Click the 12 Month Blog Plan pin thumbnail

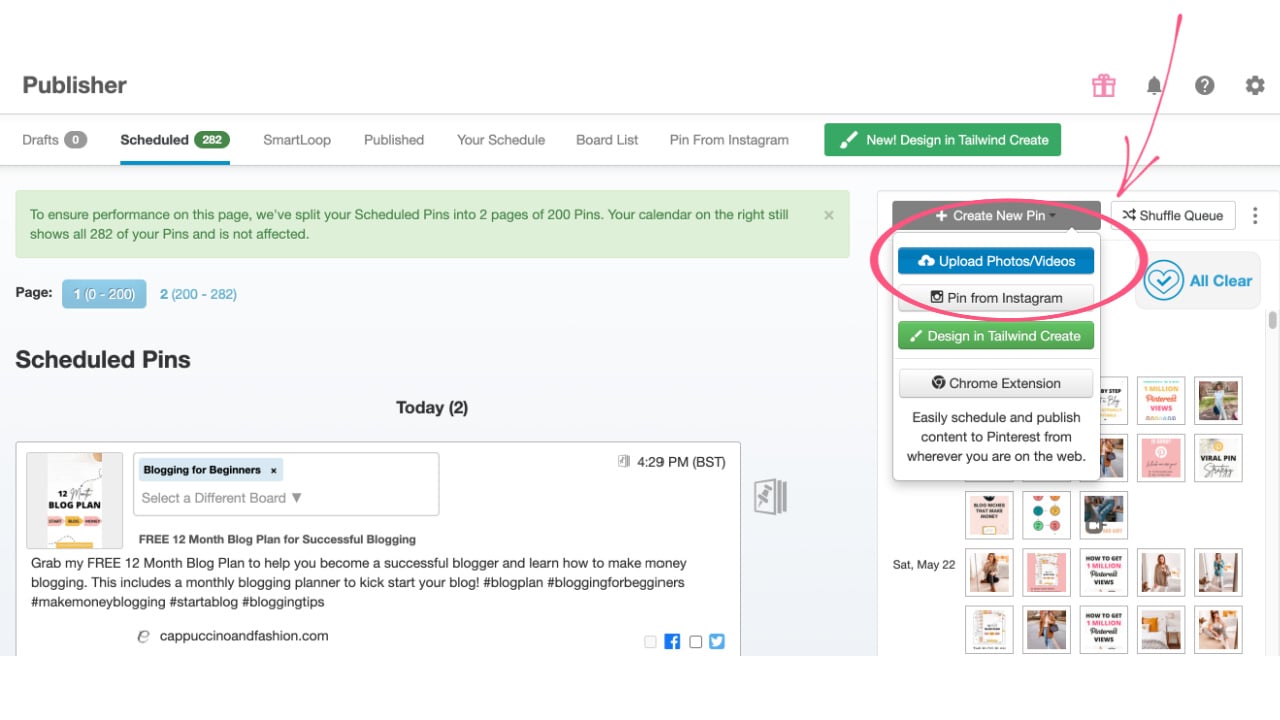[x=75, y=500]
